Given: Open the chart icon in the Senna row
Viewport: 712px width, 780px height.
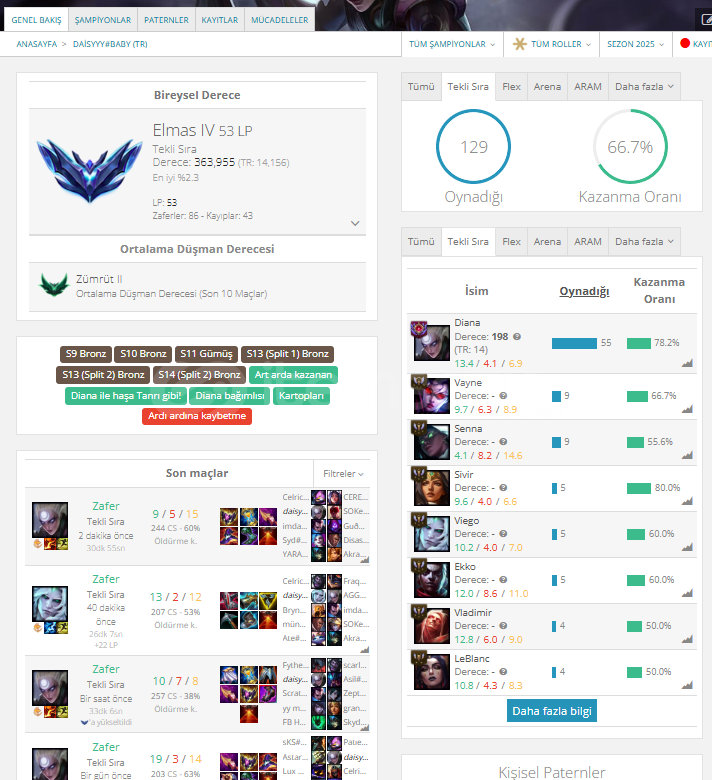Looking at the screenshot, I should point(687,455).
